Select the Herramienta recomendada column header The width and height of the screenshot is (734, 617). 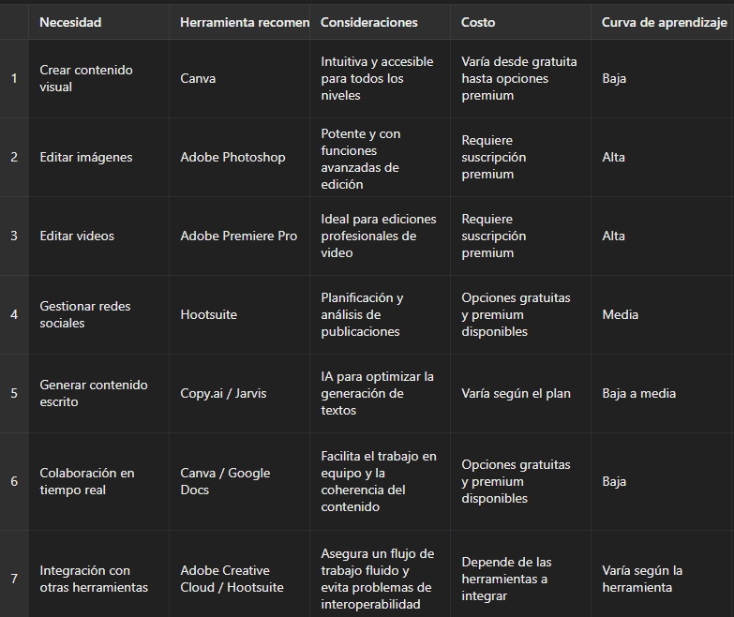click(244, 22)
